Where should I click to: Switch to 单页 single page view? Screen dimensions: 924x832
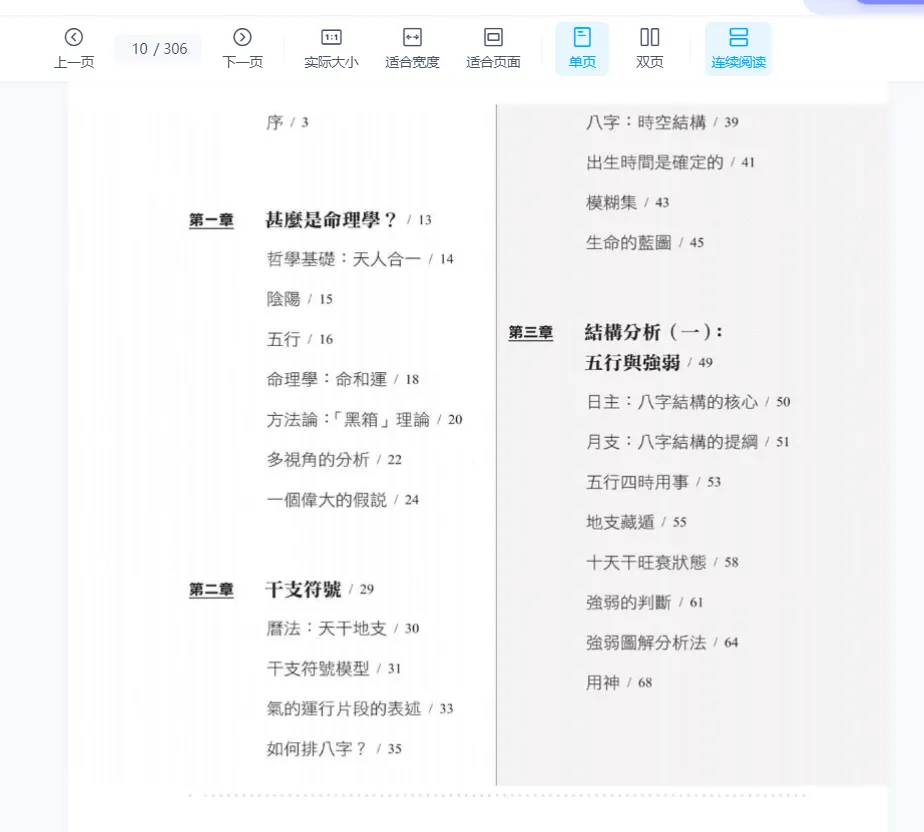click(x=582, y=38)
